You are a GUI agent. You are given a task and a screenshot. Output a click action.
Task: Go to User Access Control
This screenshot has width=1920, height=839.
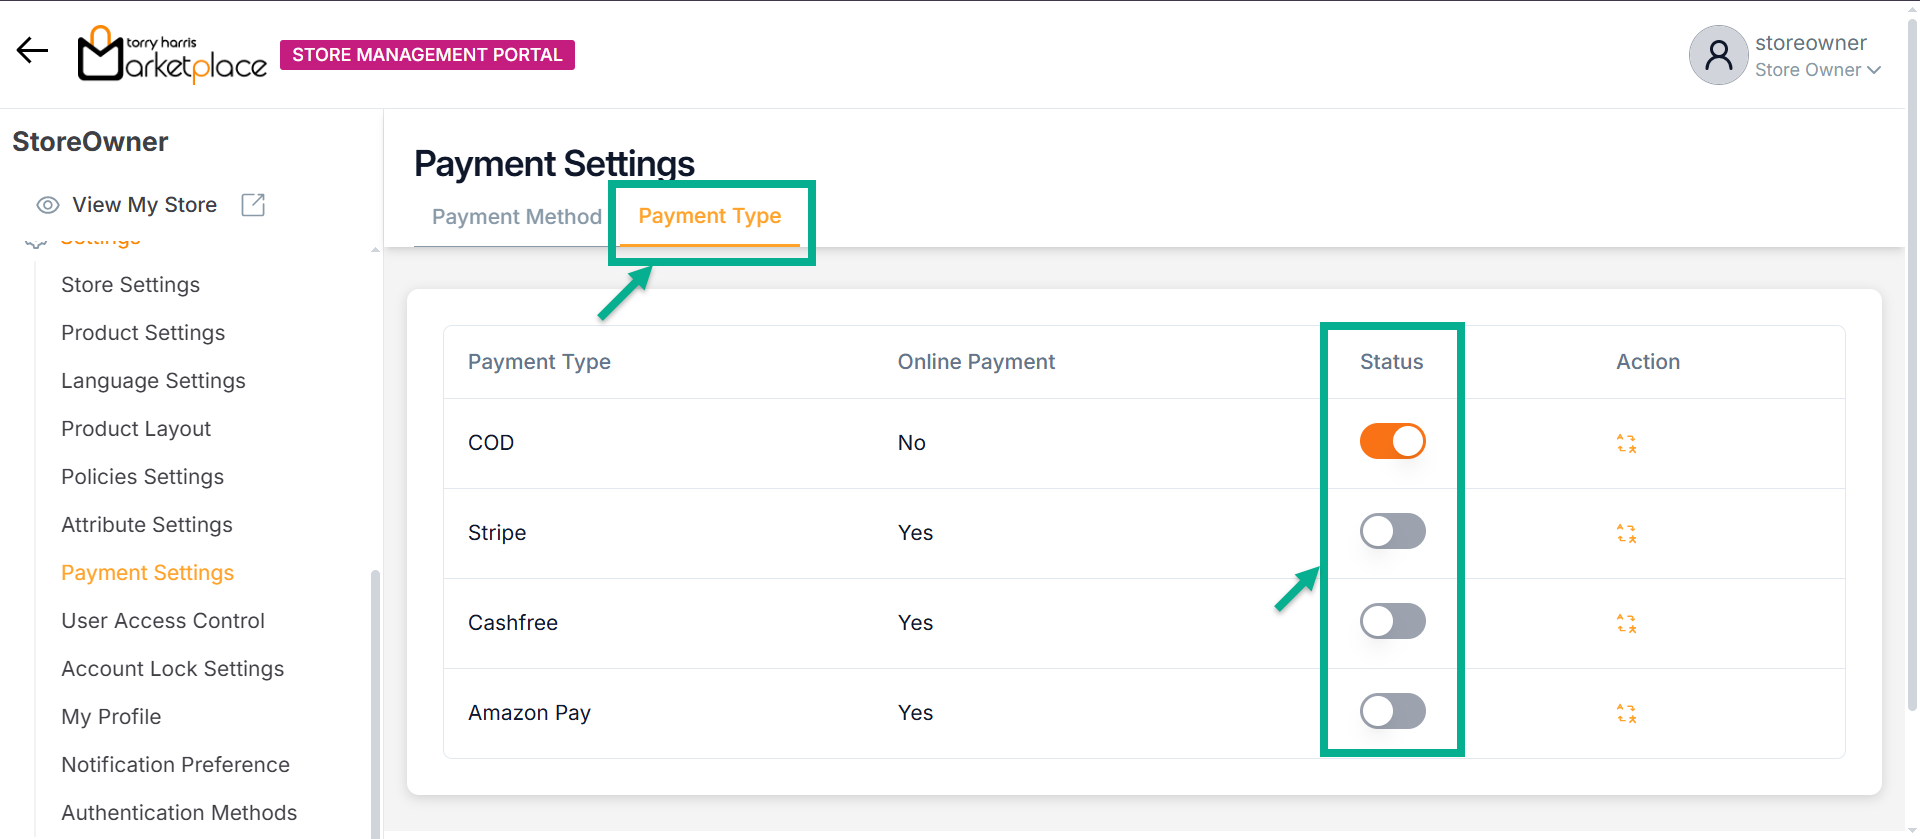click(x=163, y=621)
